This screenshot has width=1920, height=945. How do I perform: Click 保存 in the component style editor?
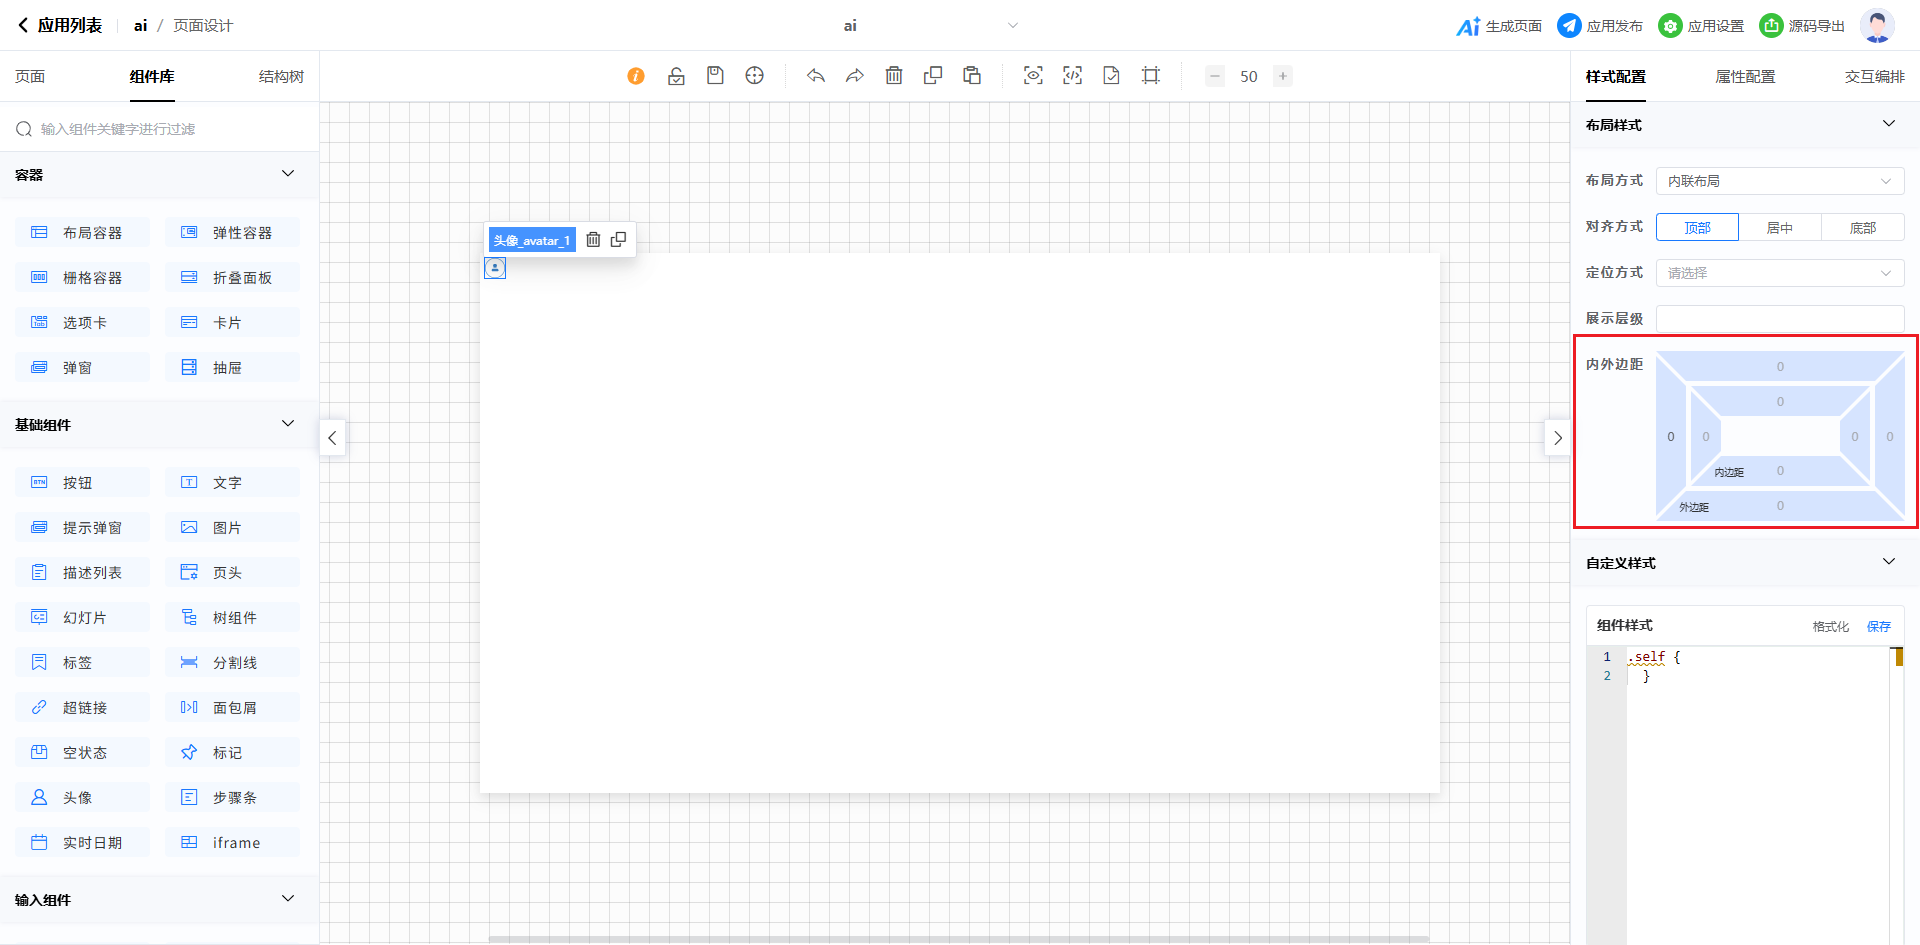[1878, 626]
